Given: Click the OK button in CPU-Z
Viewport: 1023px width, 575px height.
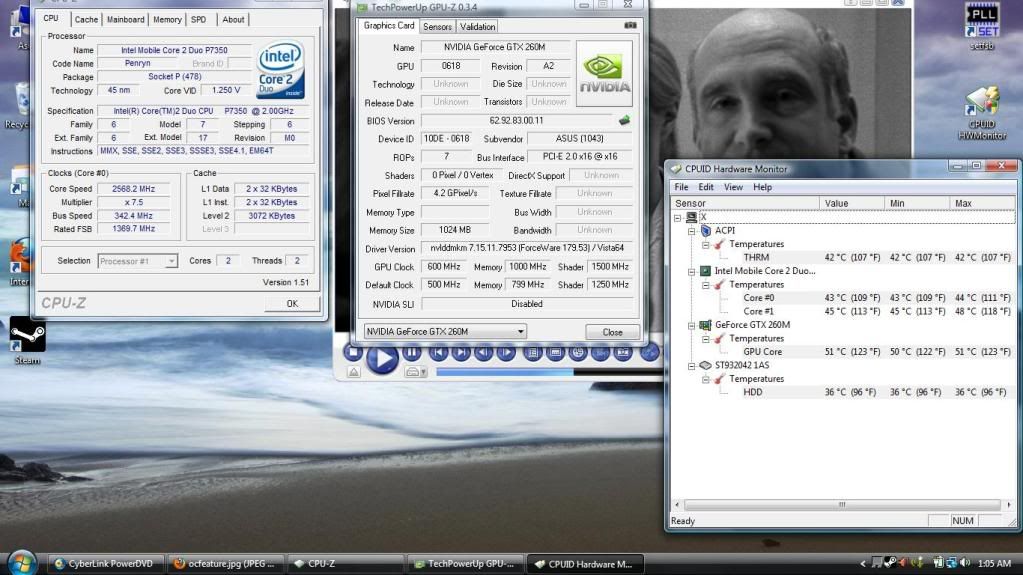Looking at the screenshot, I should [x=292, y=303].
